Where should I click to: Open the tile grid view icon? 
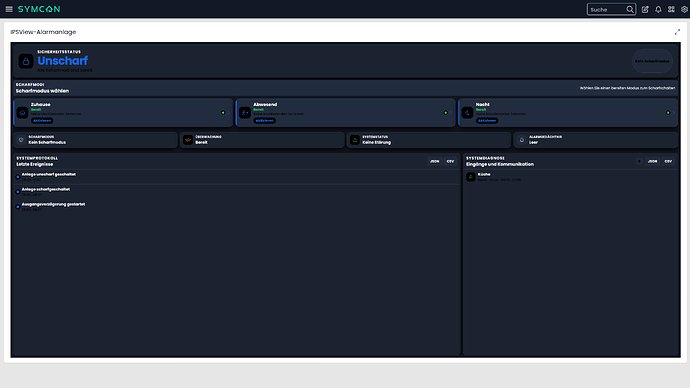click(x=671, y=9)
